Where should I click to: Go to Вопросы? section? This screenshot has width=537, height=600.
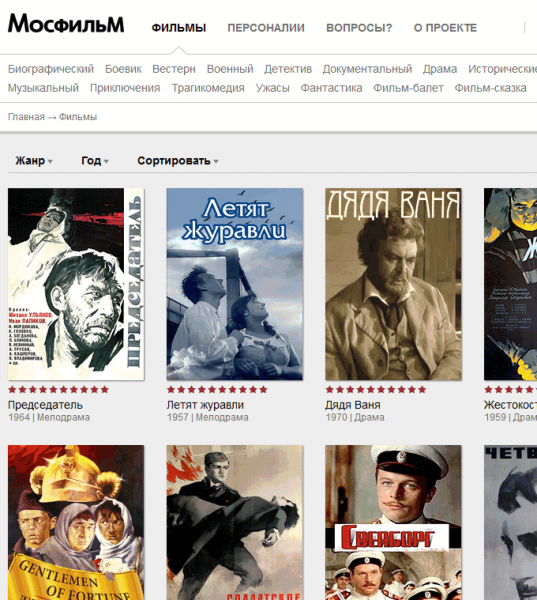point(359,28)
